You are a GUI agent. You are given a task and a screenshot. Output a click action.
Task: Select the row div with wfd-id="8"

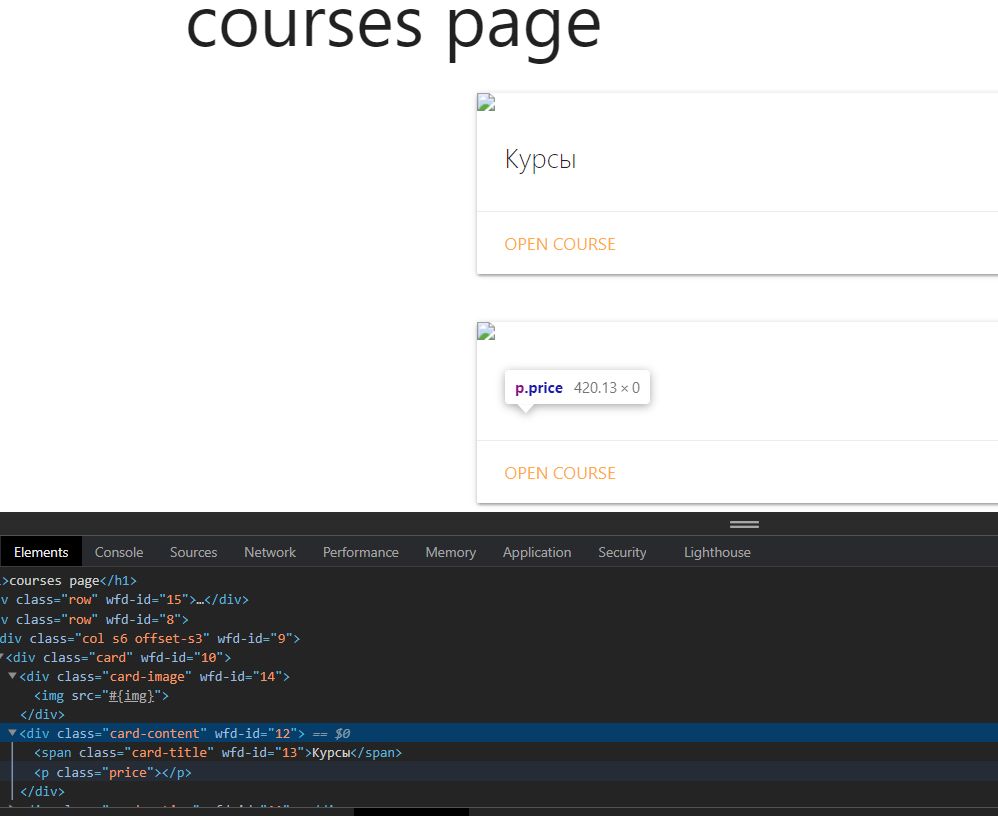click(94, 619)
